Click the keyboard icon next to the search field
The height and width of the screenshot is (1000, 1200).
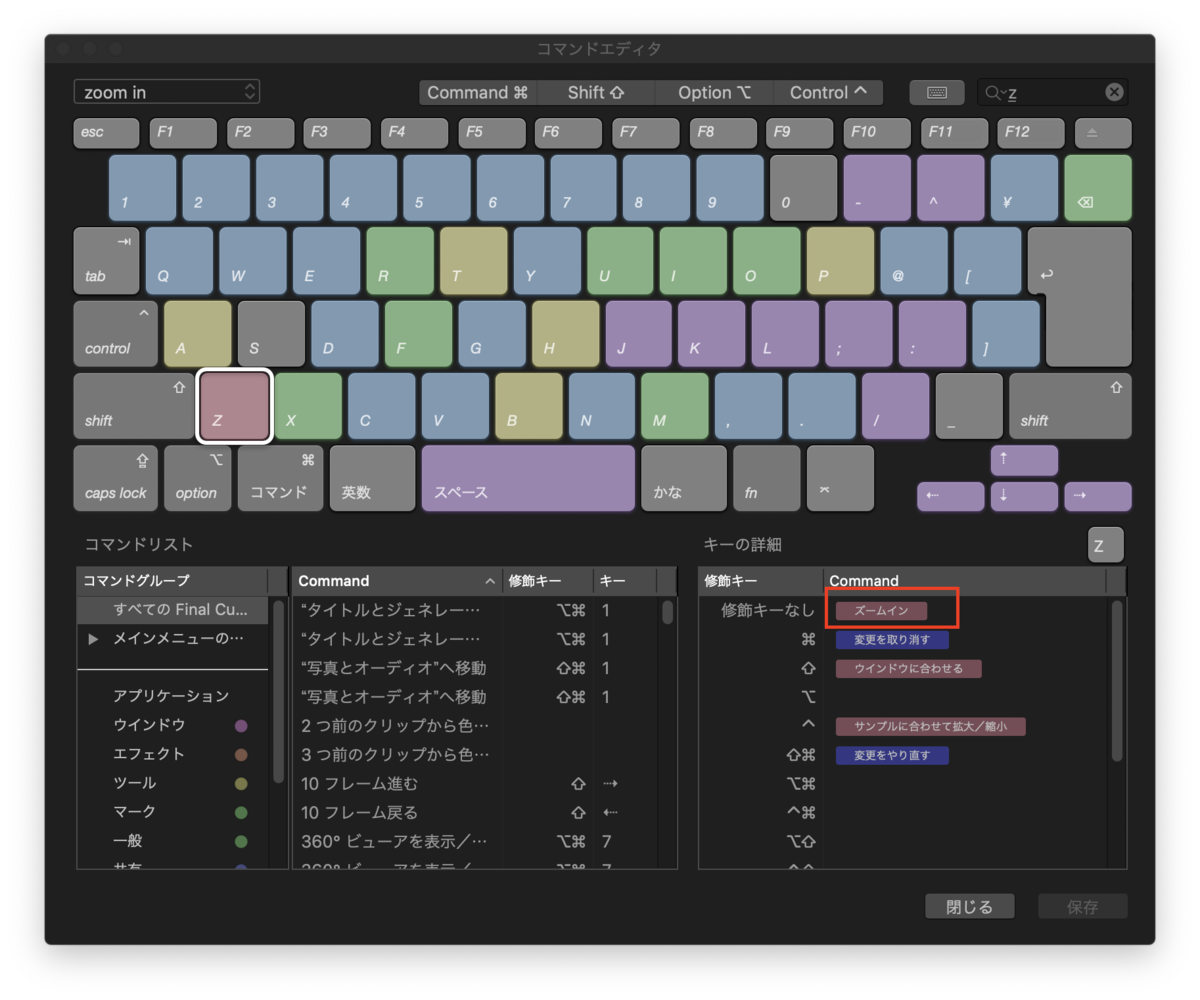click(x=936, y=91)
